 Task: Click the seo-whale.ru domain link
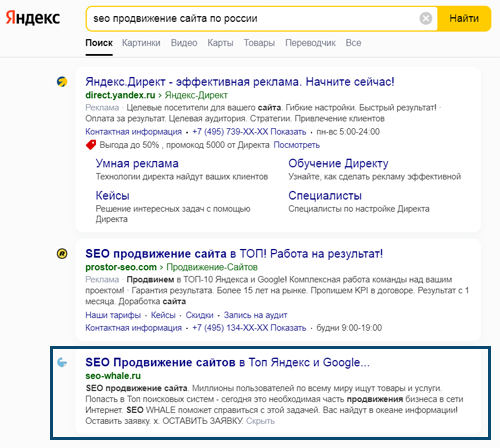coord(113,376)
